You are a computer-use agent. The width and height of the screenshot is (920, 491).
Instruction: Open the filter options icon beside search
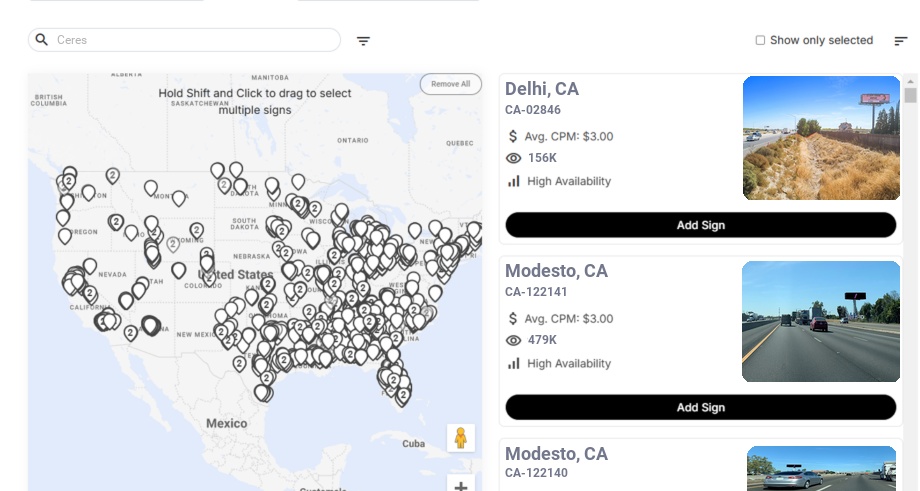364,41
